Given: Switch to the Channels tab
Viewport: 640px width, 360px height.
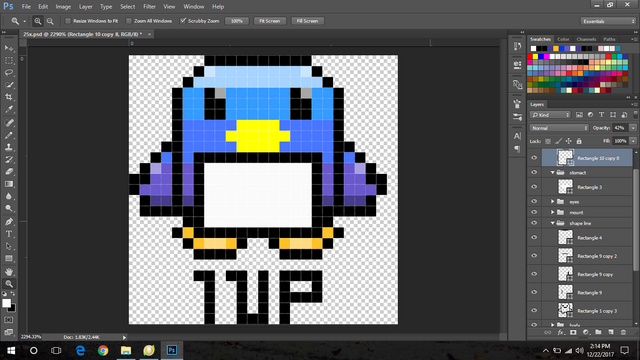Looking at the screenshot, I should click(586, 39).
